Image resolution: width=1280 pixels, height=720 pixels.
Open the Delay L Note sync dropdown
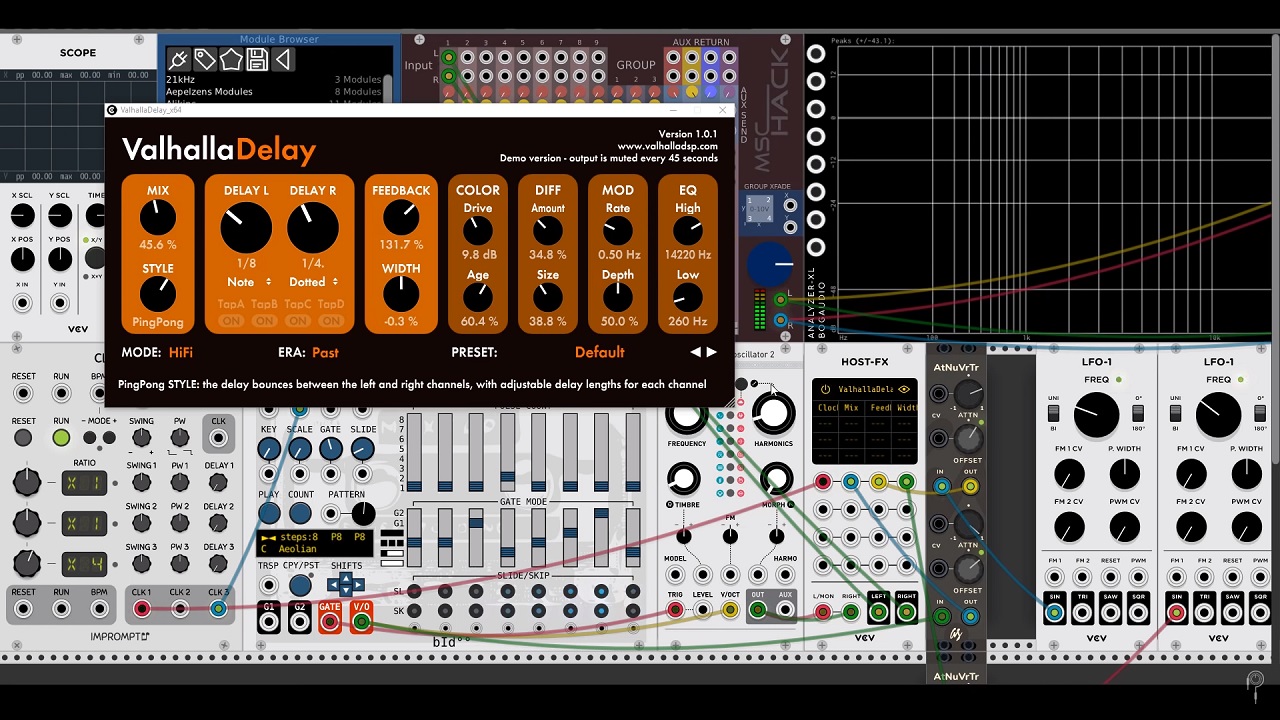point(246,282)
